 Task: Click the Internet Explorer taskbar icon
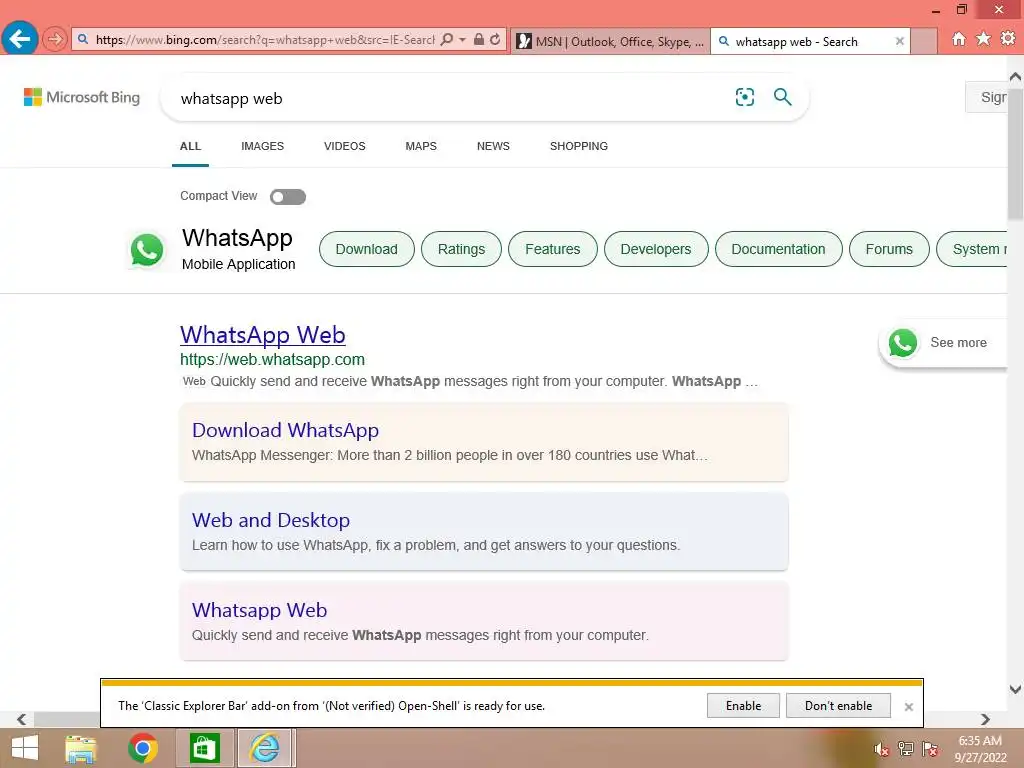(264, 748)
